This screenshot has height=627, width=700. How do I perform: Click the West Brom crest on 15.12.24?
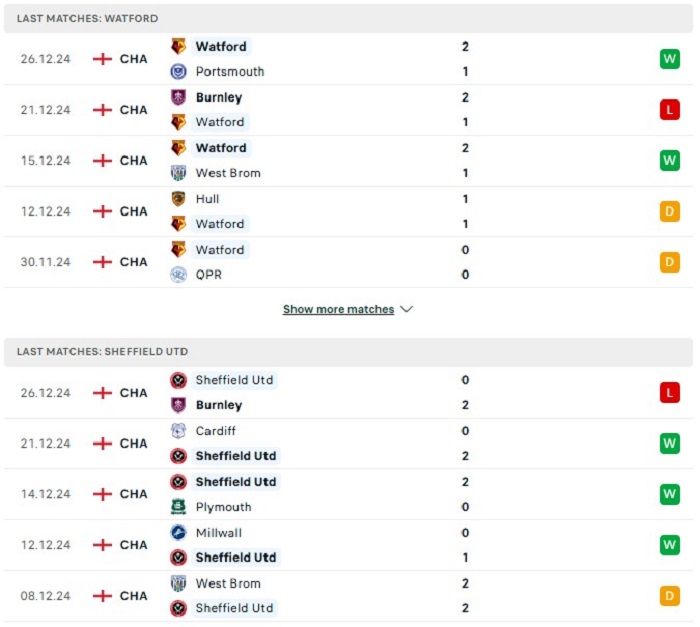[x=178, y=173]
